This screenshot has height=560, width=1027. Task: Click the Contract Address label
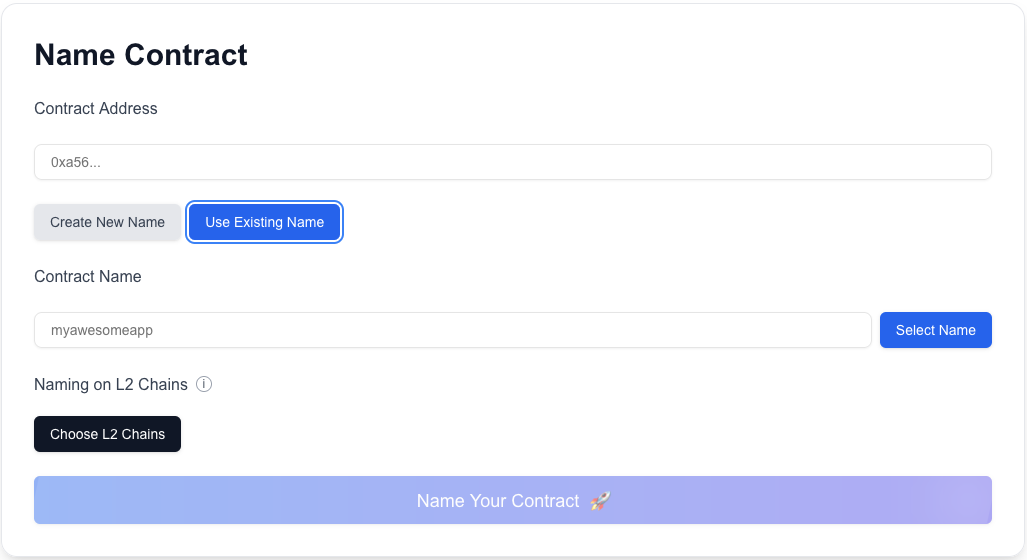pos(96,108)
